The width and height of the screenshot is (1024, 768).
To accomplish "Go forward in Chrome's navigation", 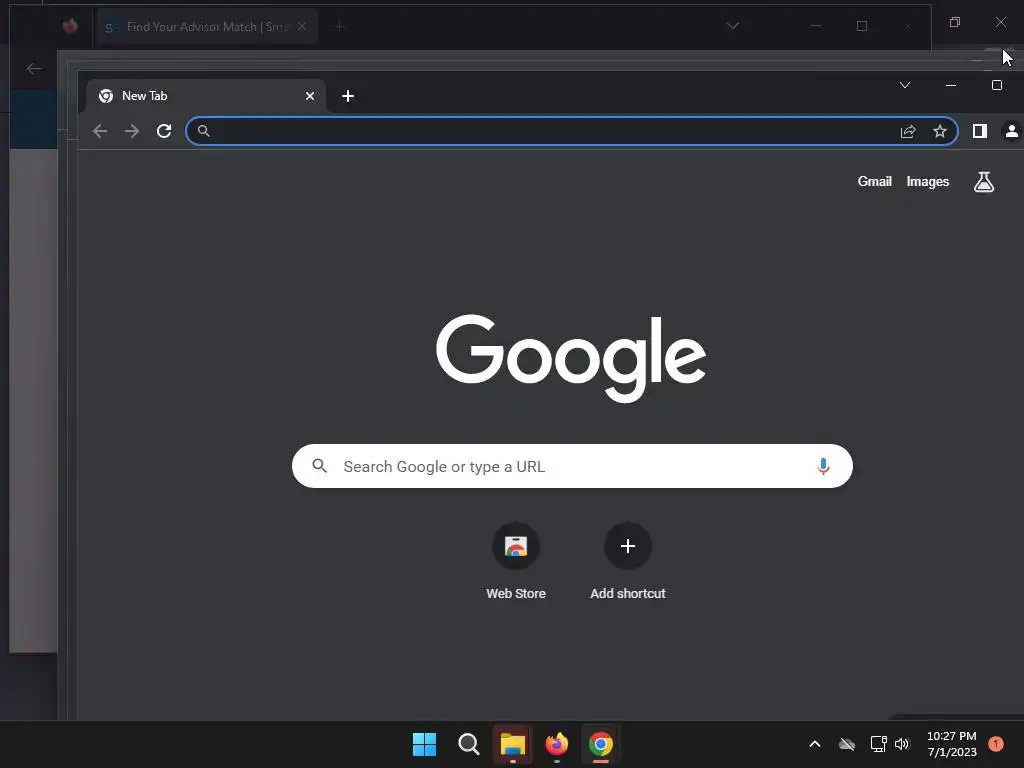I will (x=132, y=131).
